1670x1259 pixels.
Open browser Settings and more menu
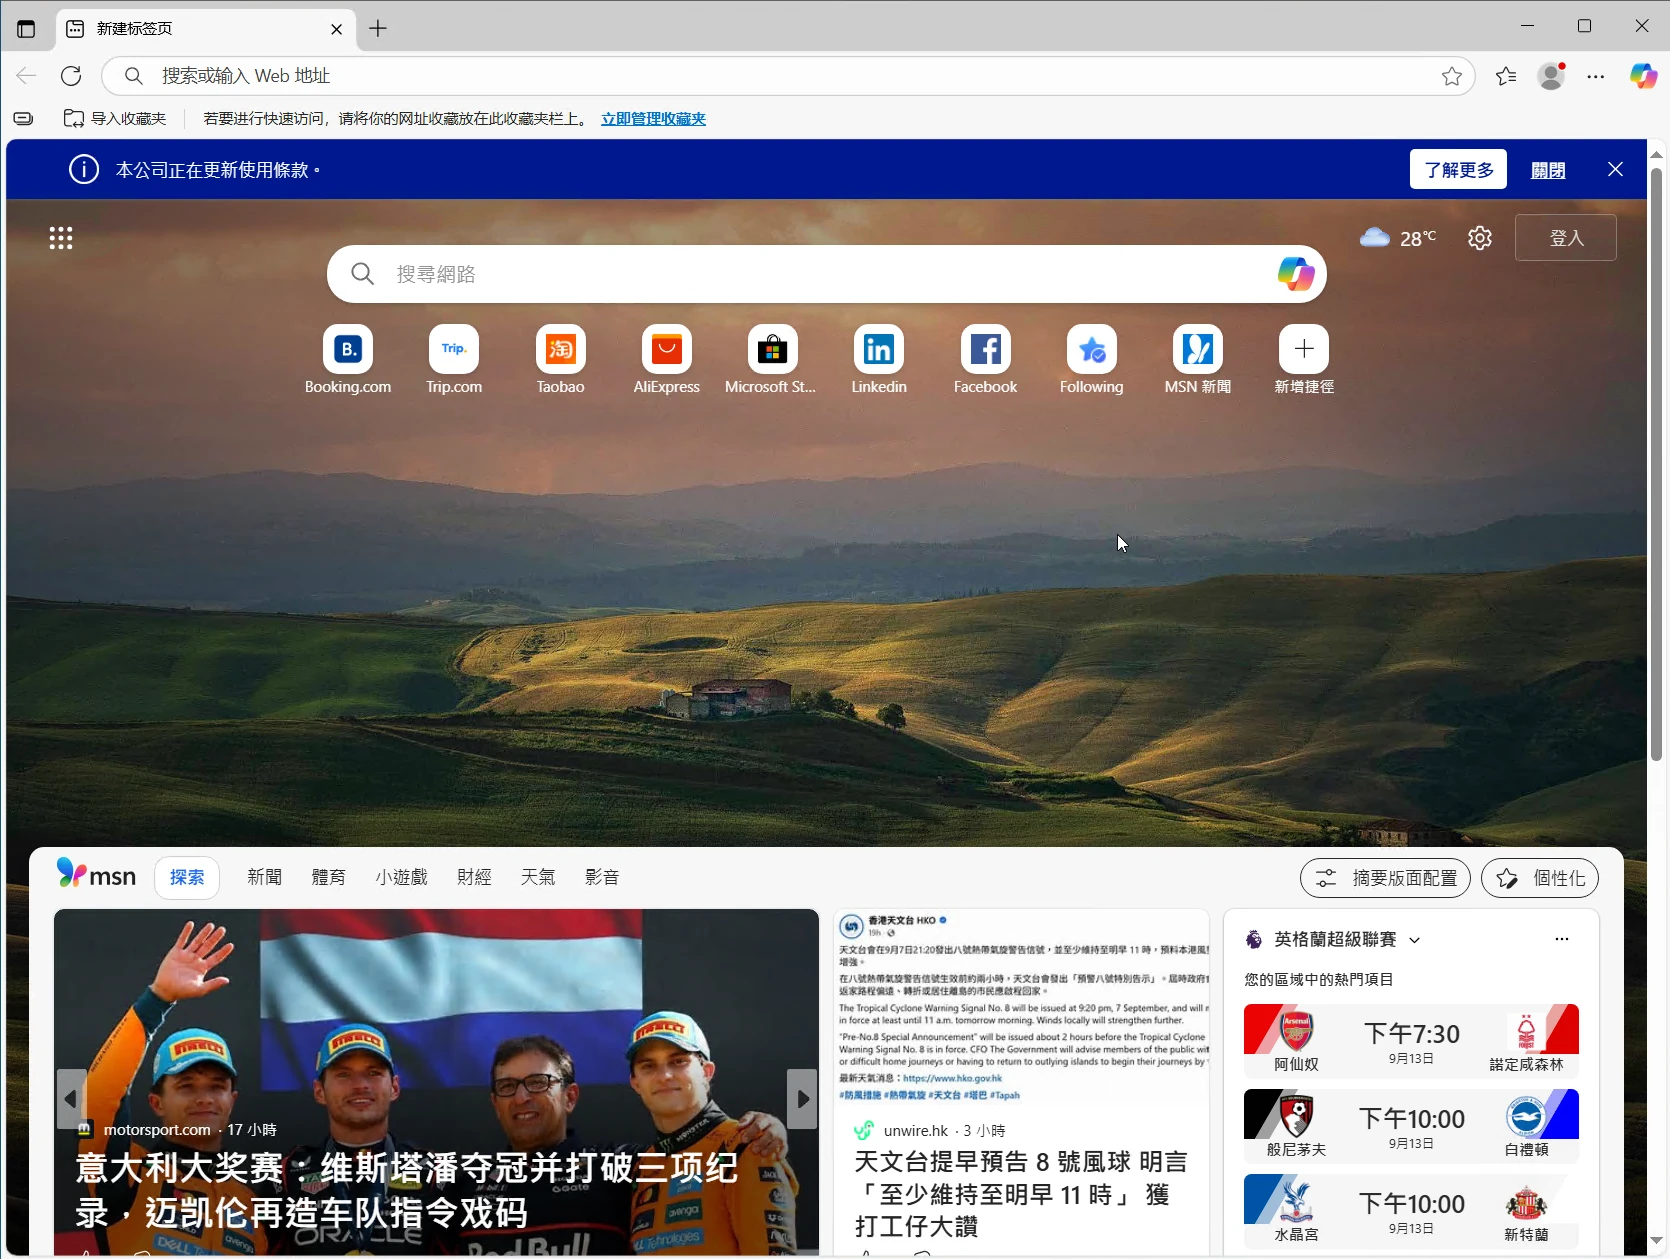1596,76
